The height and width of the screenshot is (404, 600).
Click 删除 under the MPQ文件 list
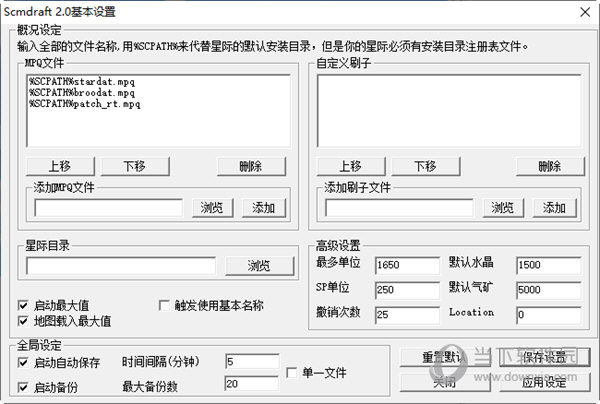pyautogui.click(x=251, y=166)
